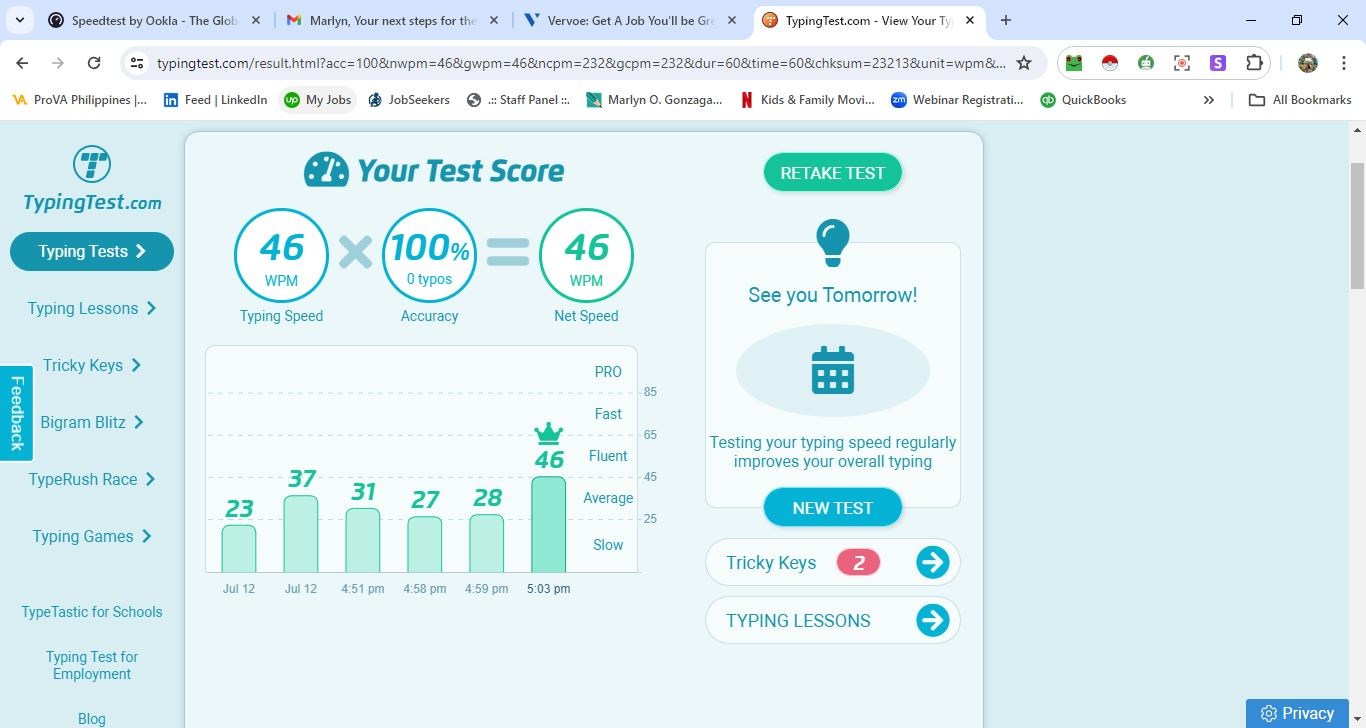The width and height of the screenshot is (1366, 728).
Task: Open Tricky Keys via its blue arrow icon
Action: pyautogui.click(x=932, y=562)
